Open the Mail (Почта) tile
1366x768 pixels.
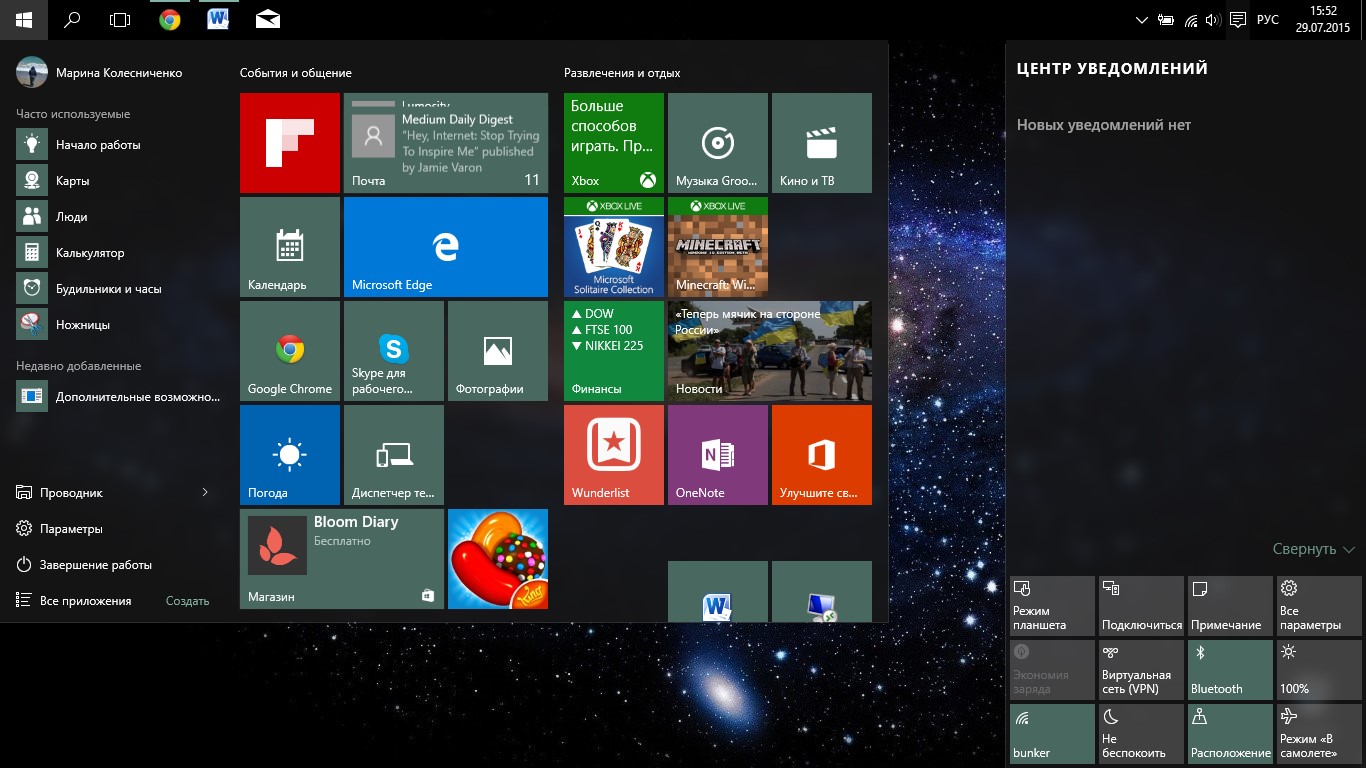click(446, 143)
